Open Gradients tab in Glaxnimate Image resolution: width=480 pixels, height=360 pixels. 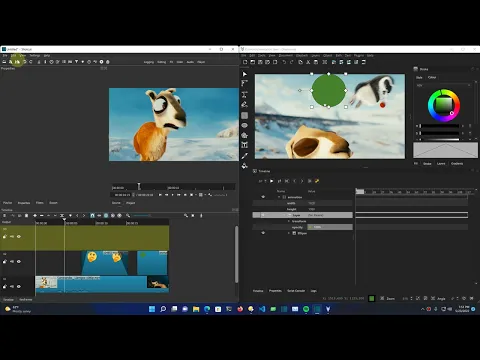(x=457, y=163)
